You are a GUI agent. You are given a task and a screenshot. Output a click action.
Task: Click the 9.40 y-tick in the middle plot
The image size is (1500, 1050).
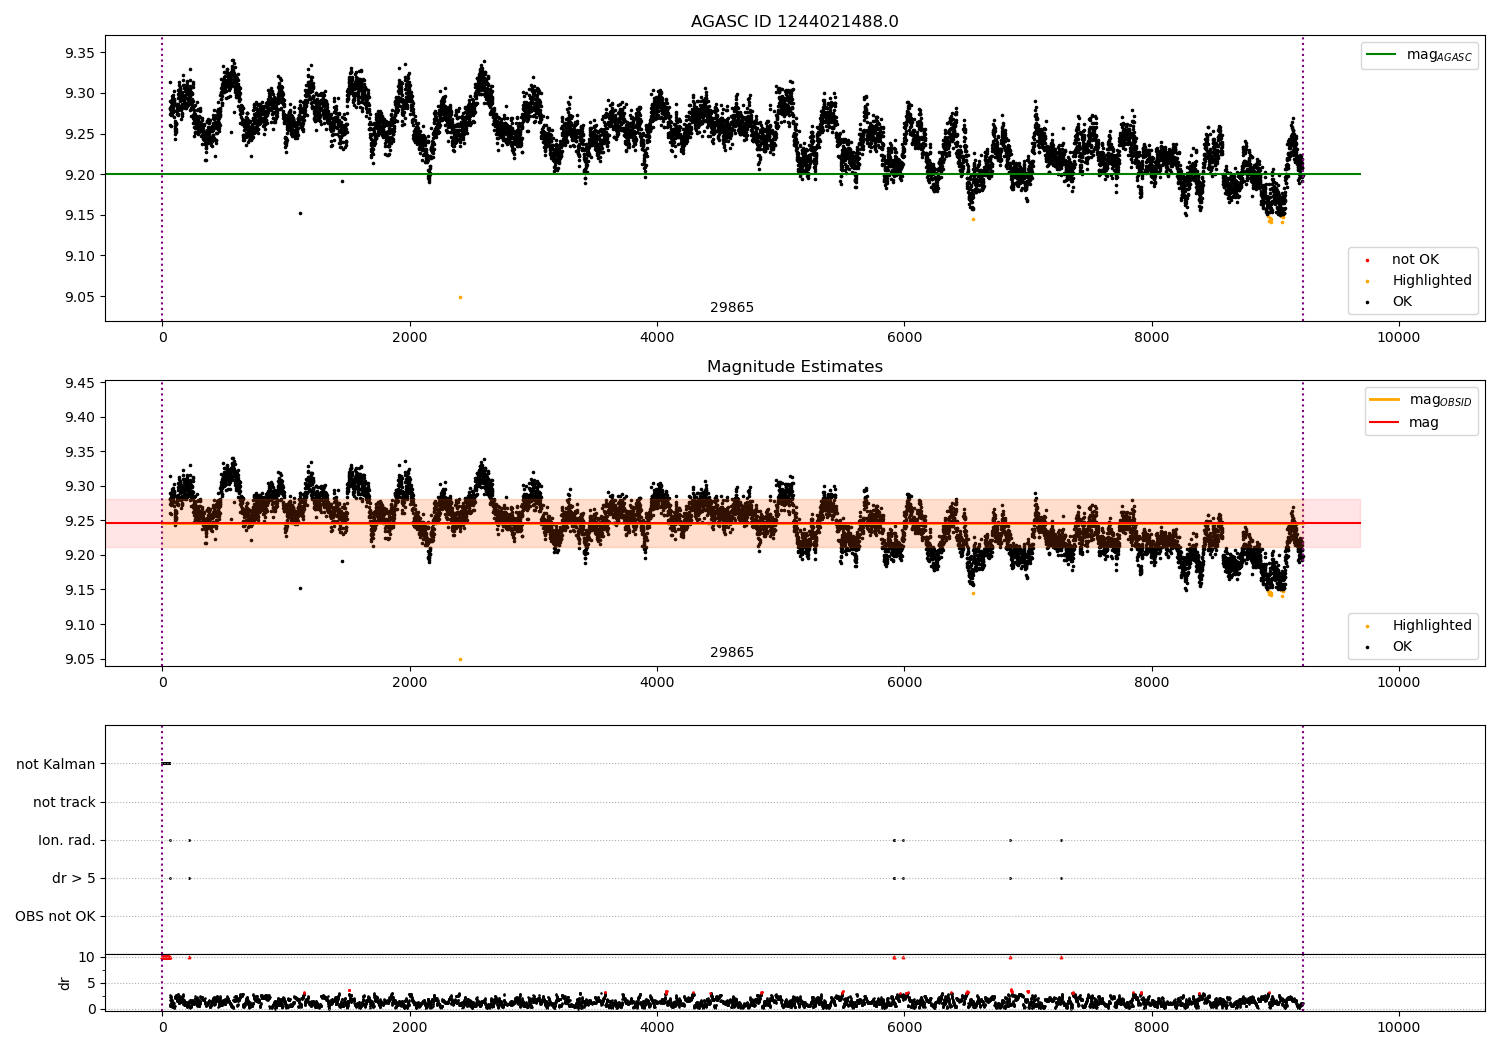(x=79, y=418)
